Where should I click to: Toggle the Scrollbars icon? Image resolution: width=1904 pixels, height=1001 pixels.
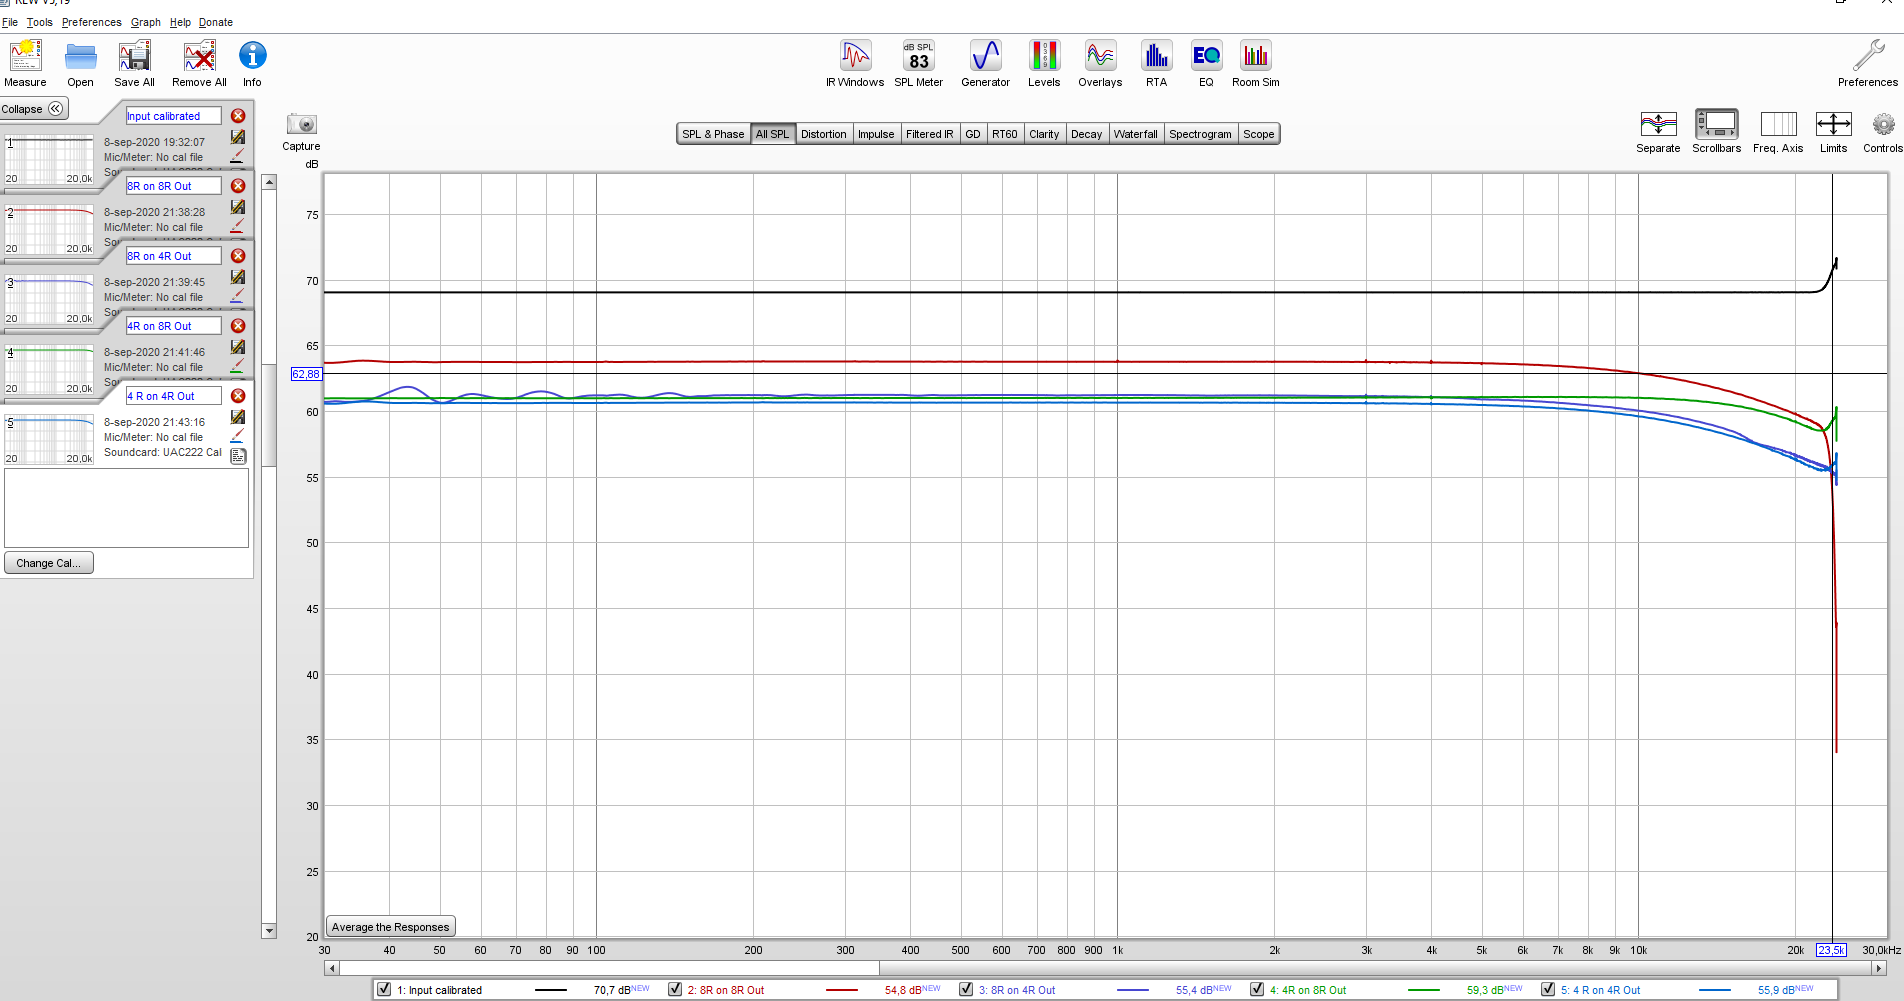tap(1716, 124)
